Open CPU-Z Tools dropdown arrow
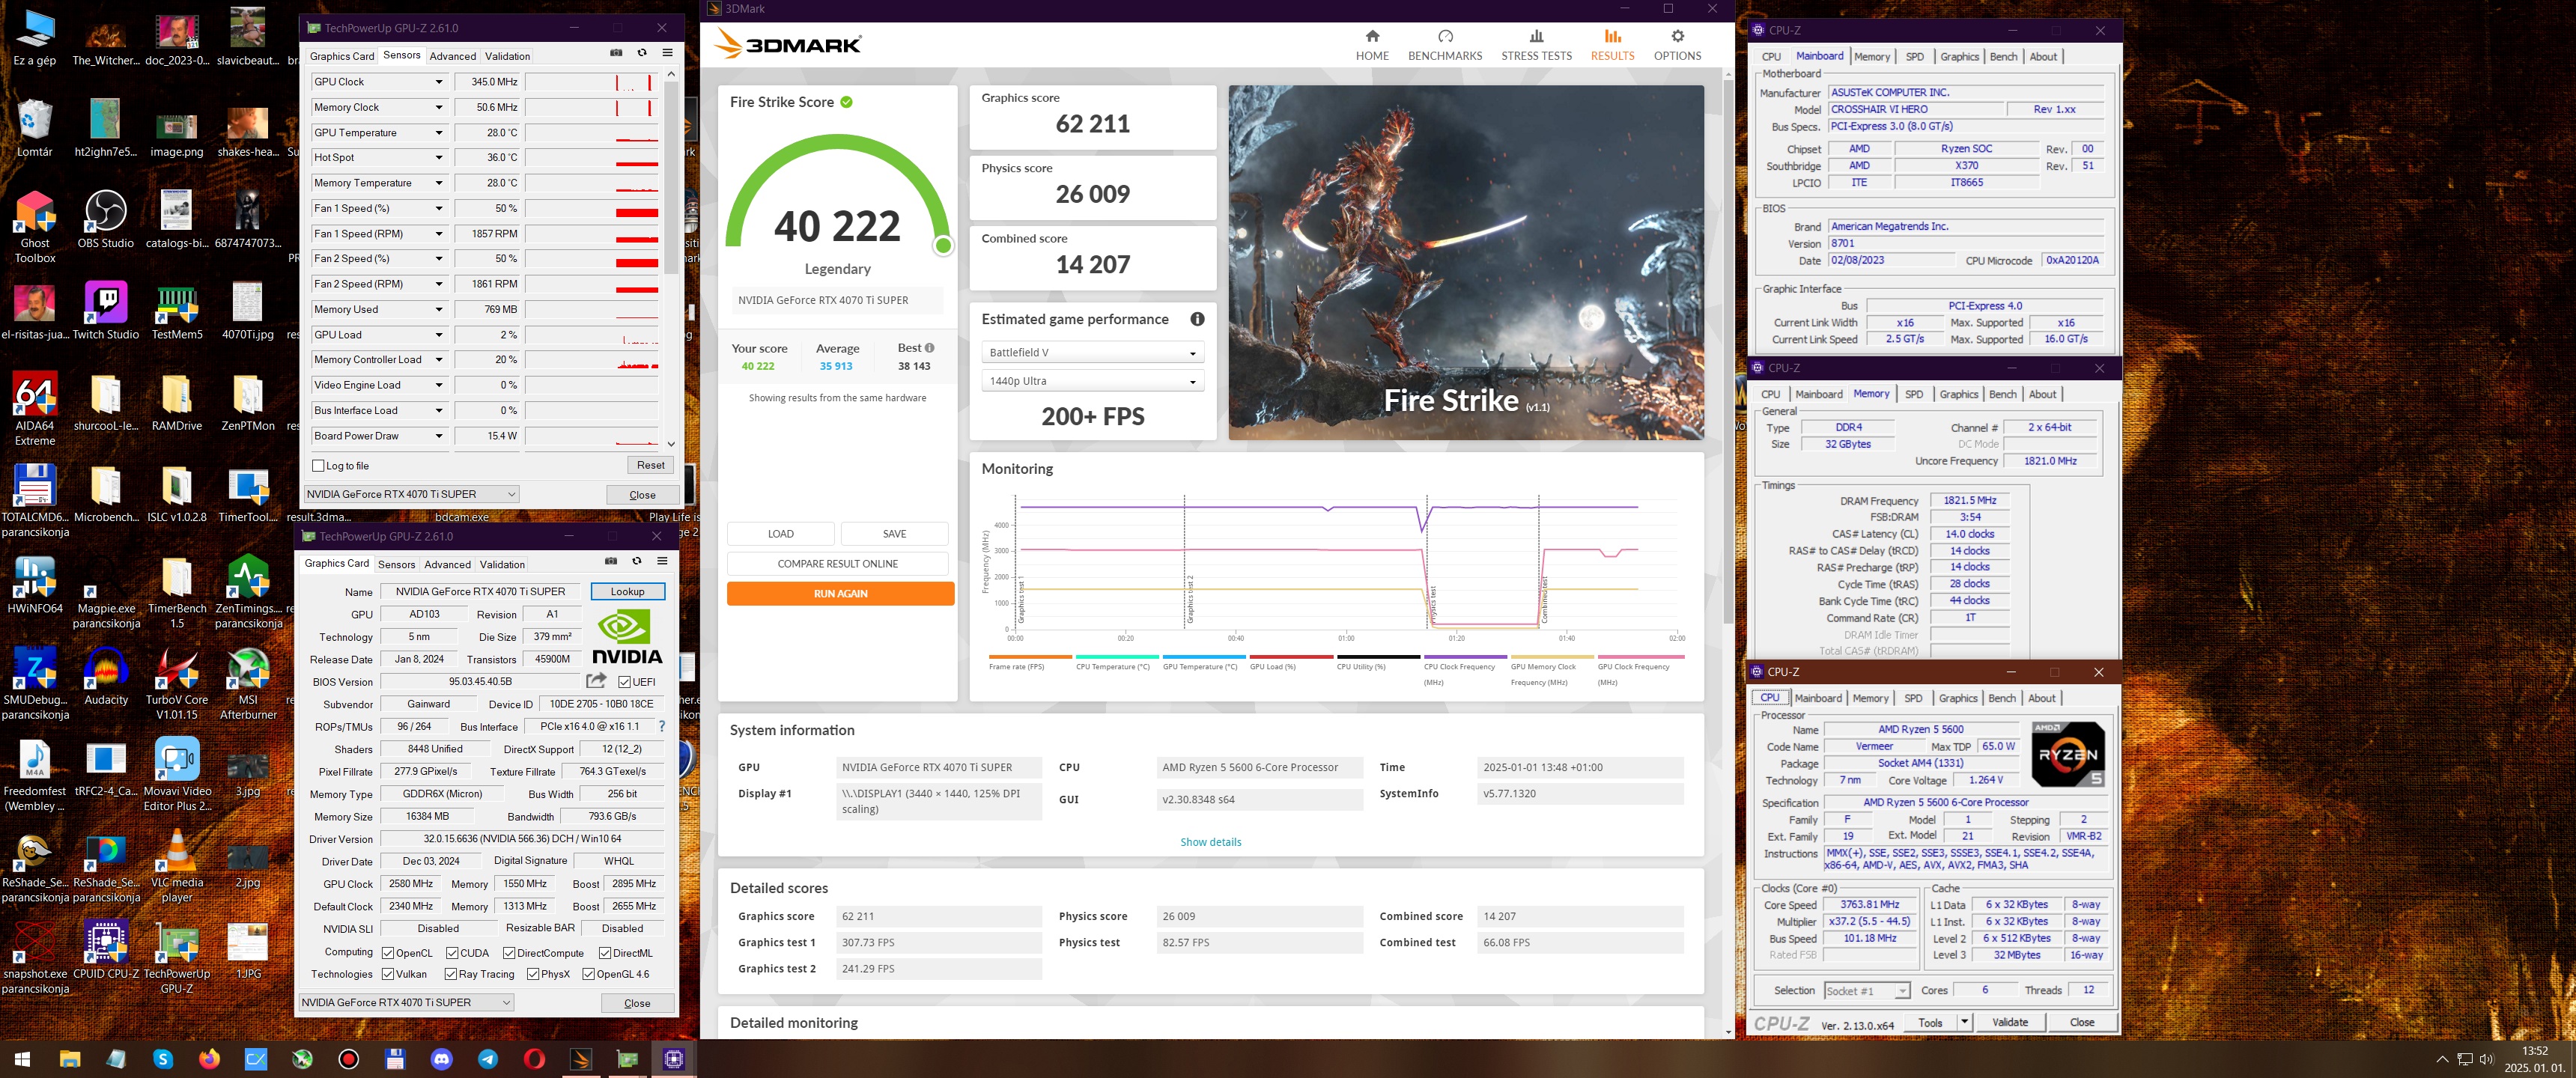This screenshot has width=2576, height=1078. (x=1964, y=1022)
